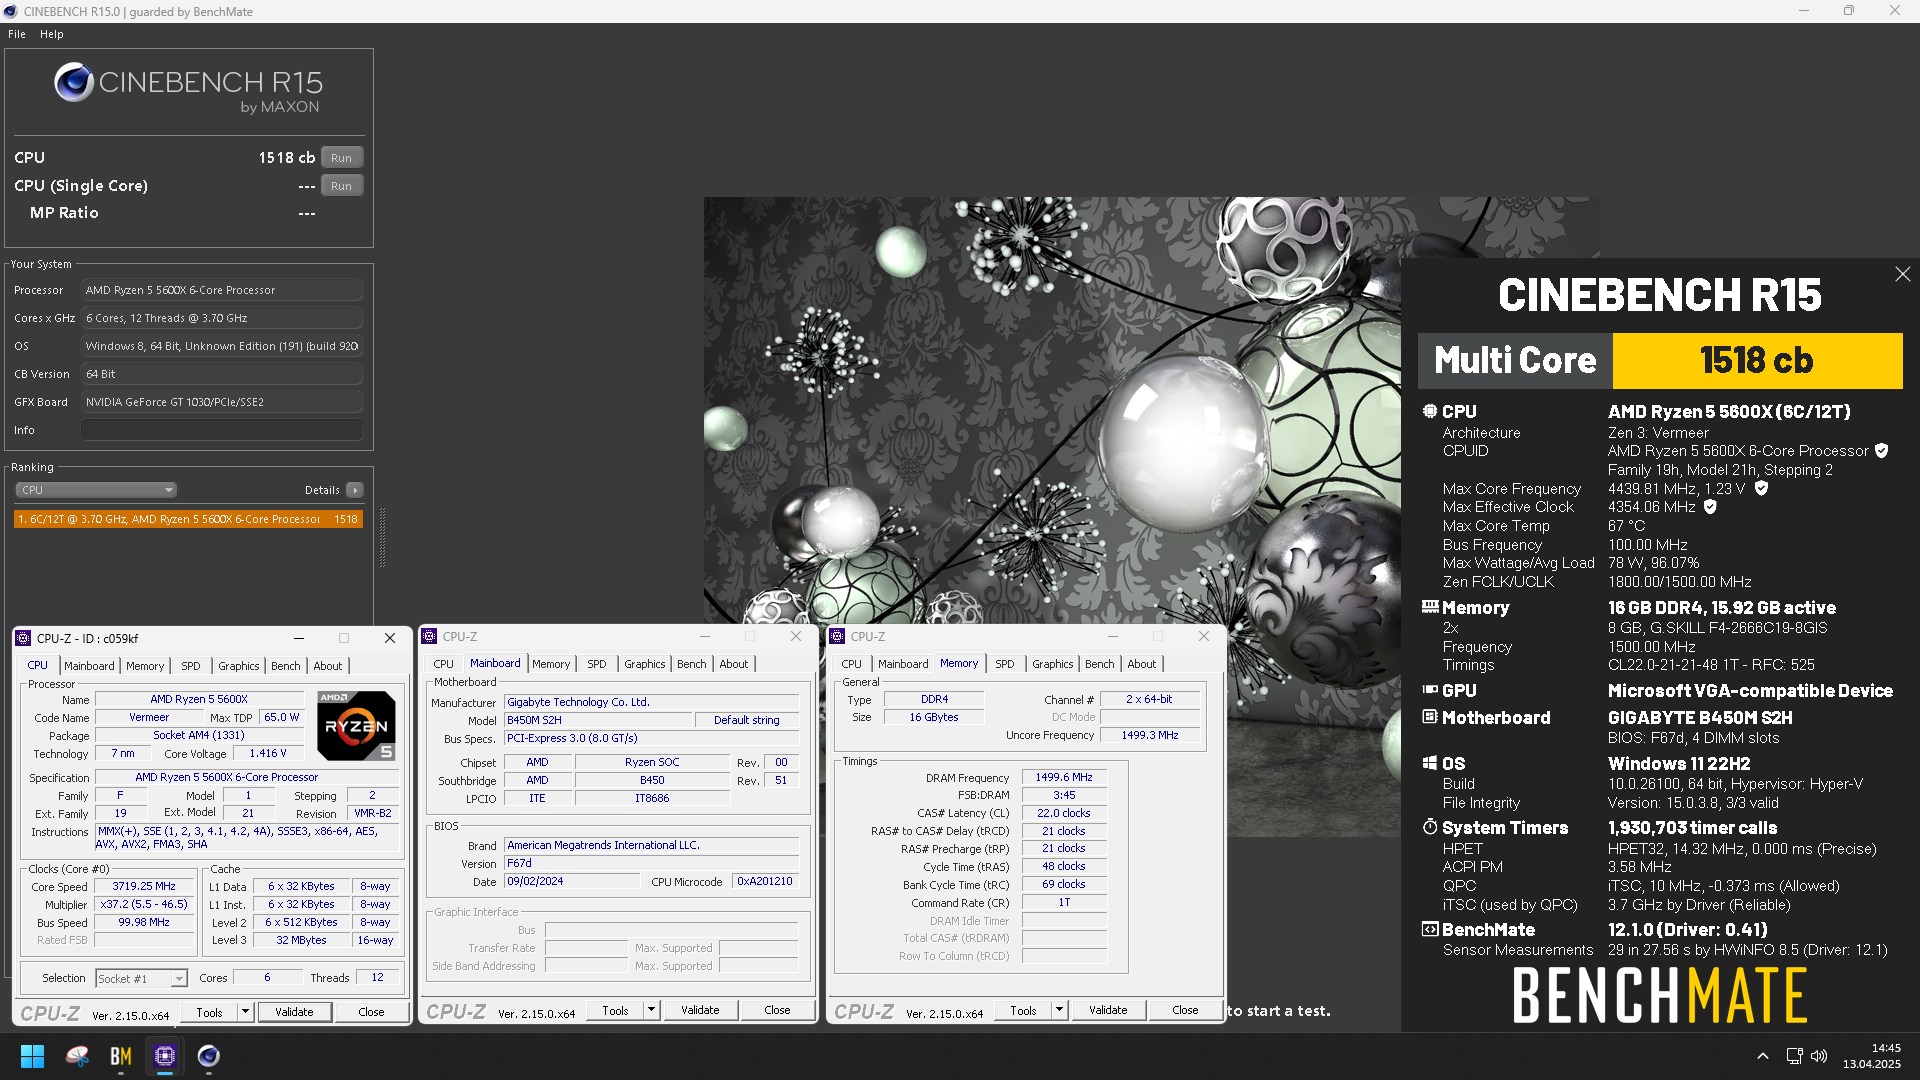Open the first pinned taskbar app after Start
Image resolution: width=1920 pixels, height=1080 pixels.
[x=77, y=1056]
